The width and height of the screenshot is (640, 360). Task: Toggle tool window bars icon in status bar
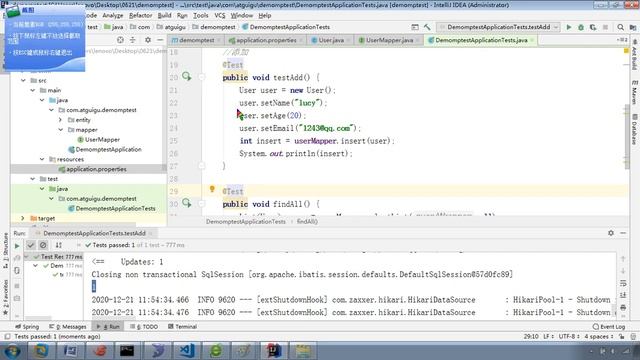pyautogui.click(x=7, y=336)
